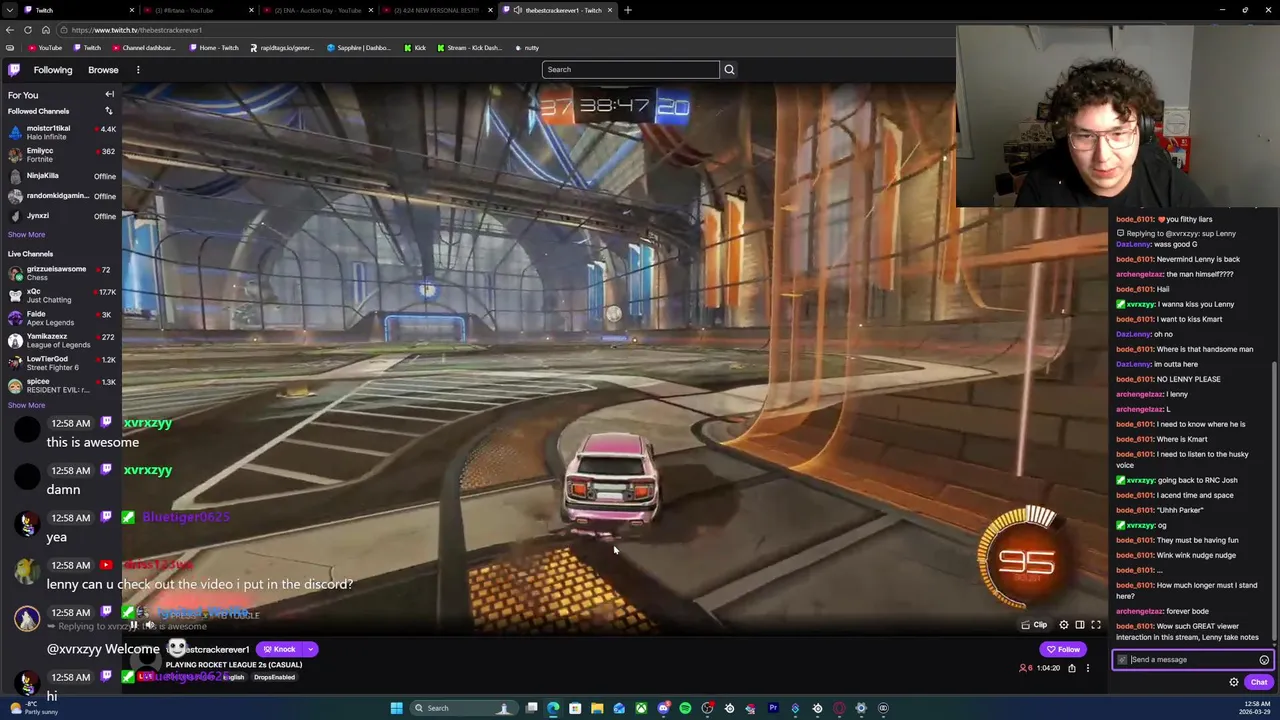1280x720 pixels.
Task: Open the Sapphire Dashboard bookmark
Action: point(359,48)
